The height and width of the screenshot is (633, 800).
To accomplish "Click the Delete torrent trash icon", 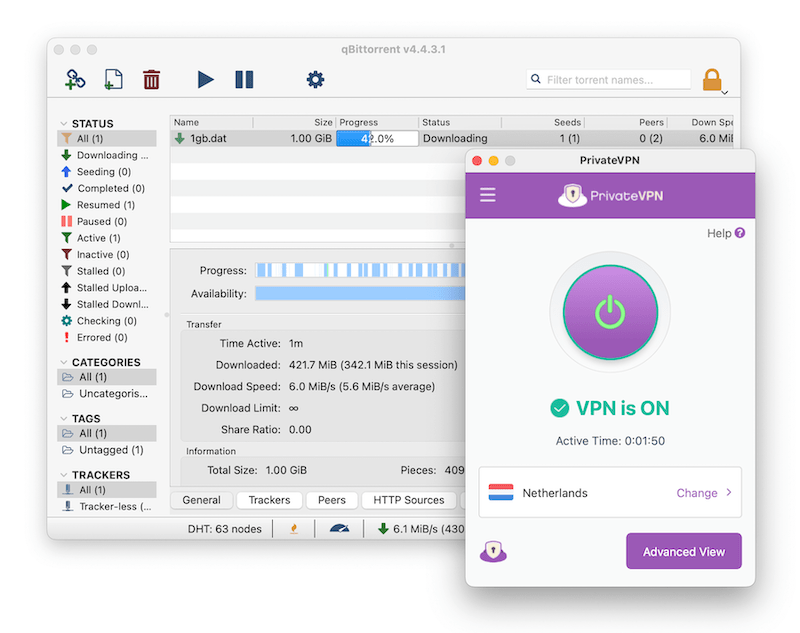I will 152,79.
